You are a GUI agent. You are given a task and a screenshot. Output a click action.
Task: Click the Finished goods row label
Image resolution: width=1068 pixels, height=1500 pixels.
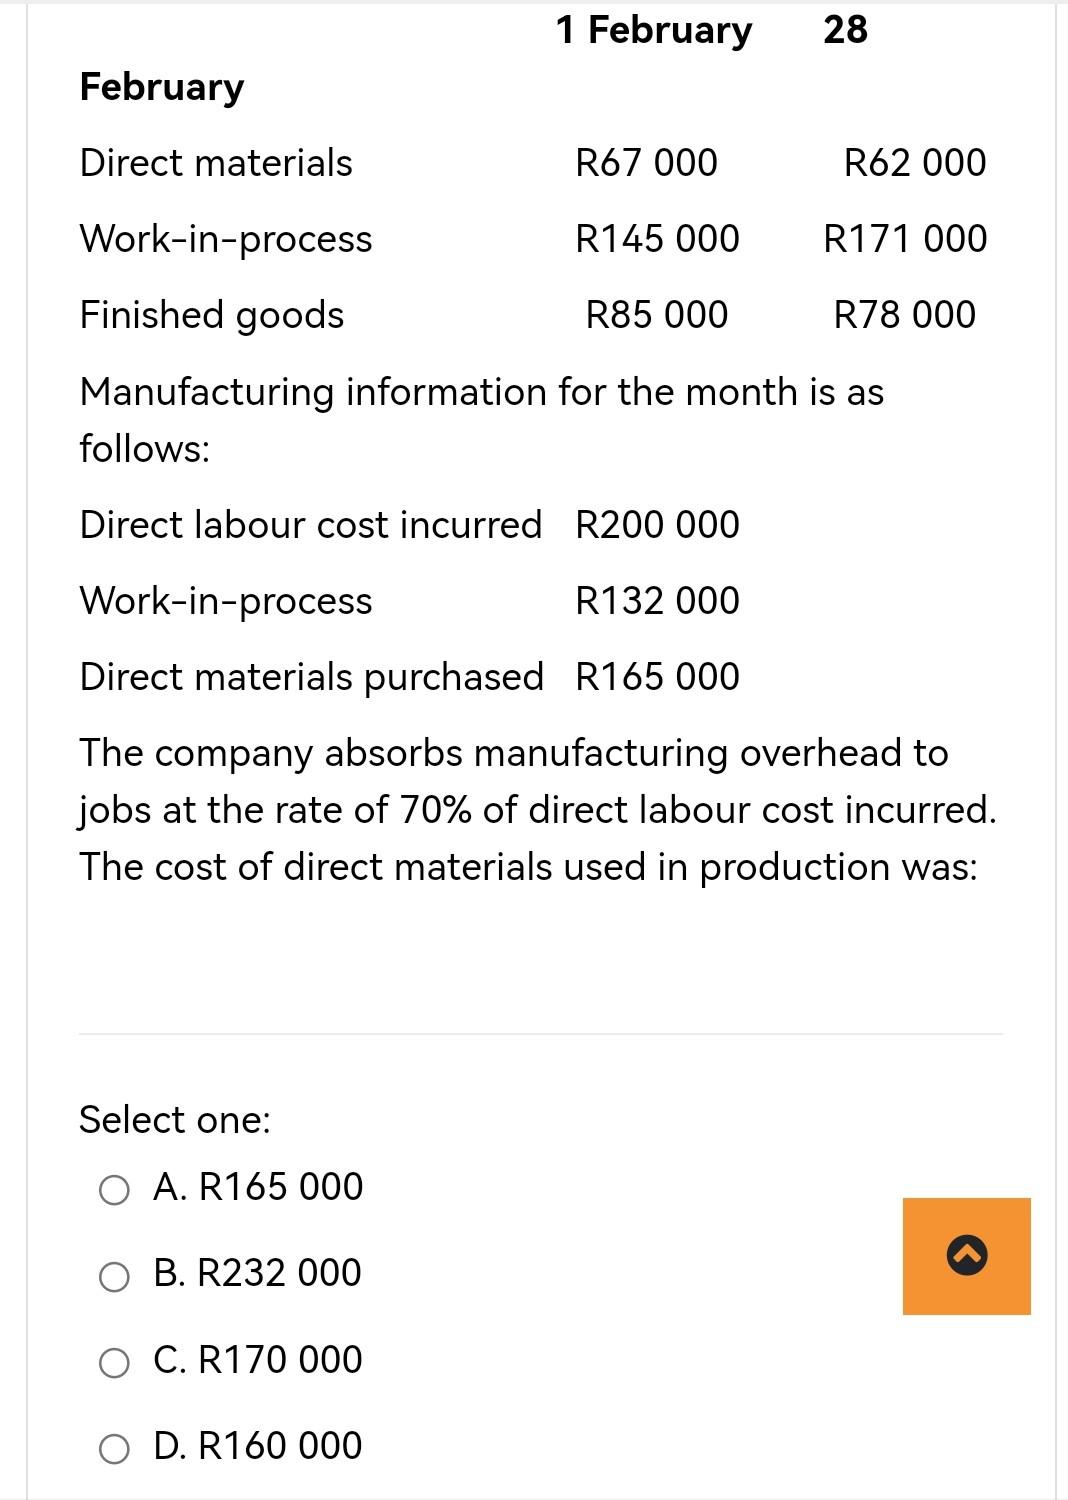coord(212,315)
